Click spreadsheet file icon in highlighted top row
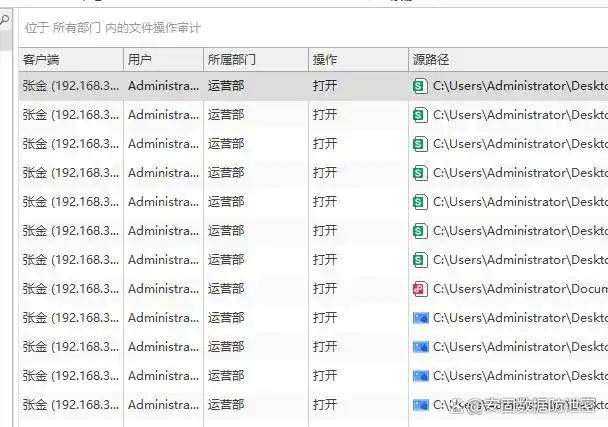This screenshot has width=608, height=427. [420, 86]
